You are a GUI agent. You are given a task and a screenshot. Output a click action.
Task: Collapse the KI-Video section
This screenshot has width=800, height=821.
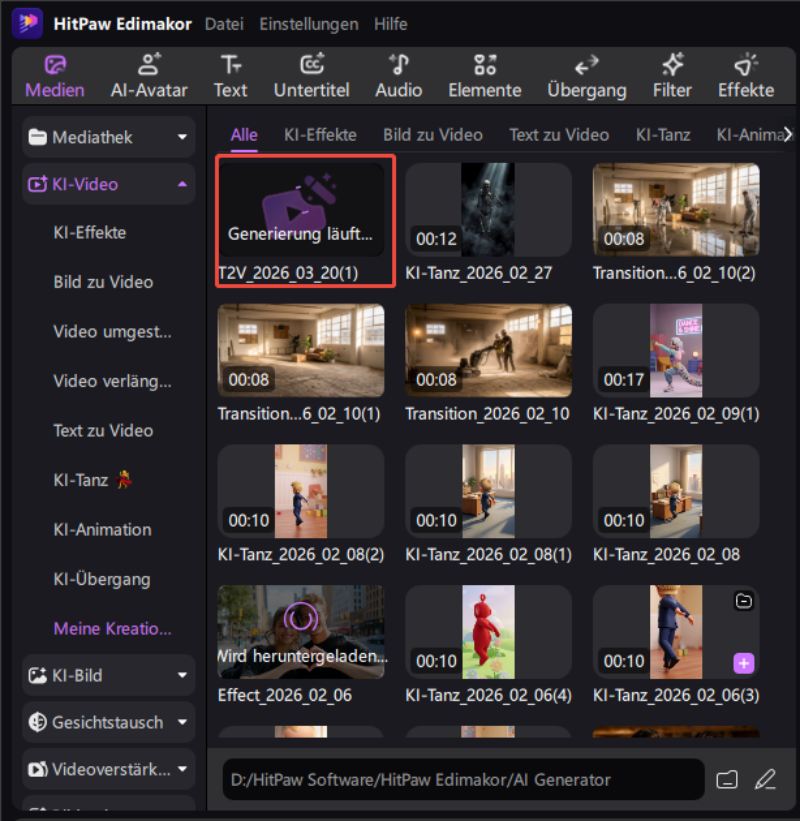pos(182,184)
